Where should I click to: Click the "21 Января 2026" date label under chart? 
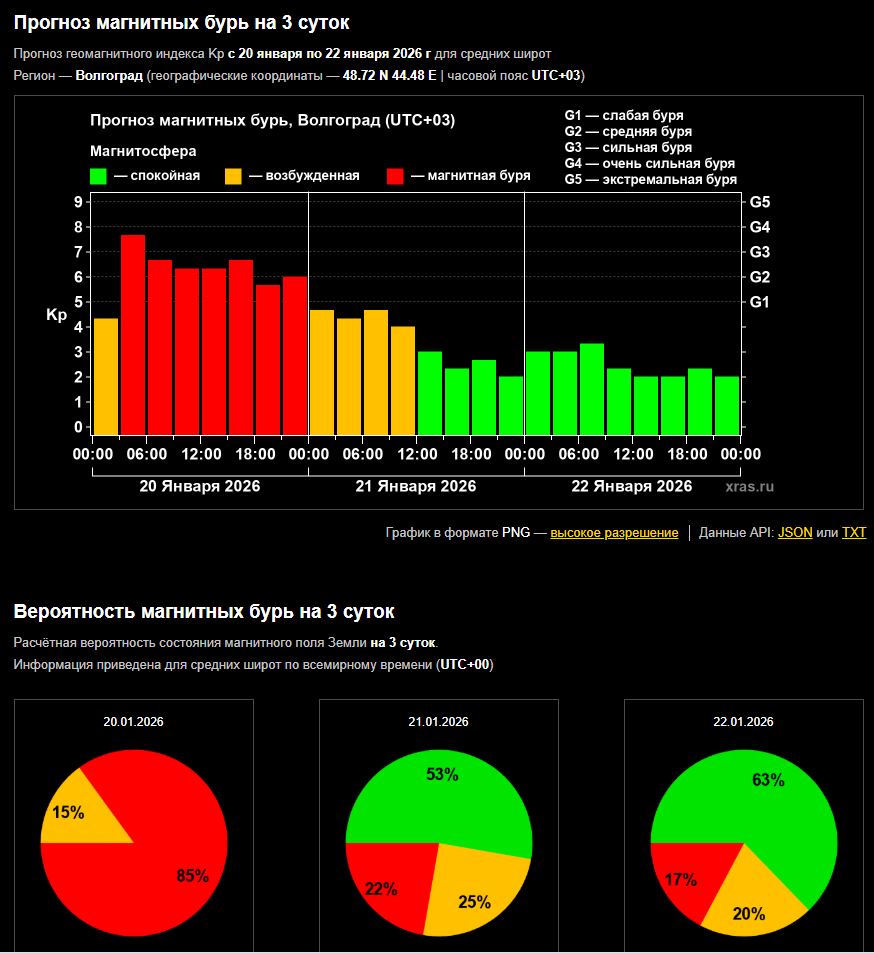pyautogui.click(x=416, y=487)
